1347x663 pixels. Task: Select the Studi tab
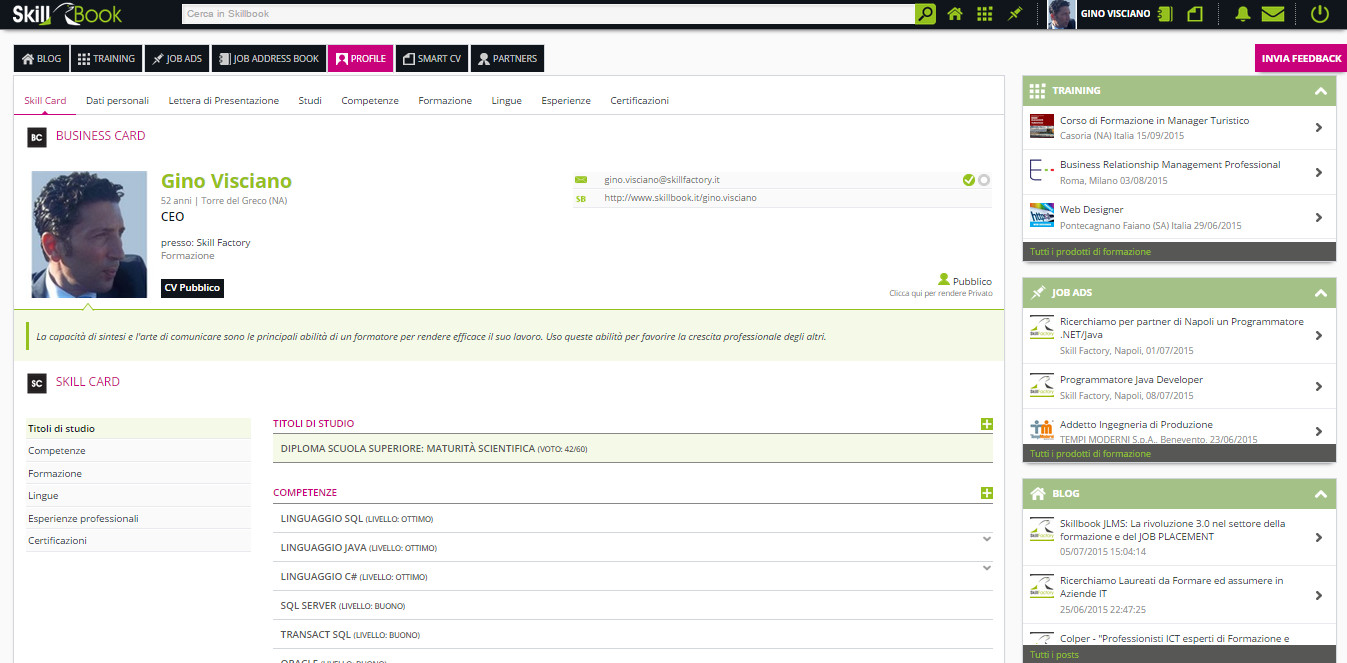coord(310,101)
